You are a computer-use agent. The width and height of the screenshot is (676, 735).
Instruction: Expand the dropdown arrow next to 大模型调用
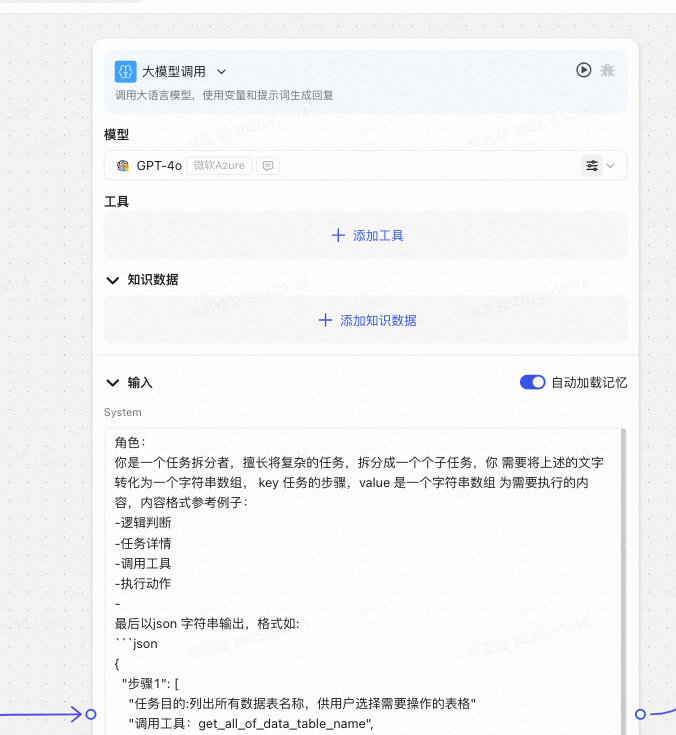point(221,72)
